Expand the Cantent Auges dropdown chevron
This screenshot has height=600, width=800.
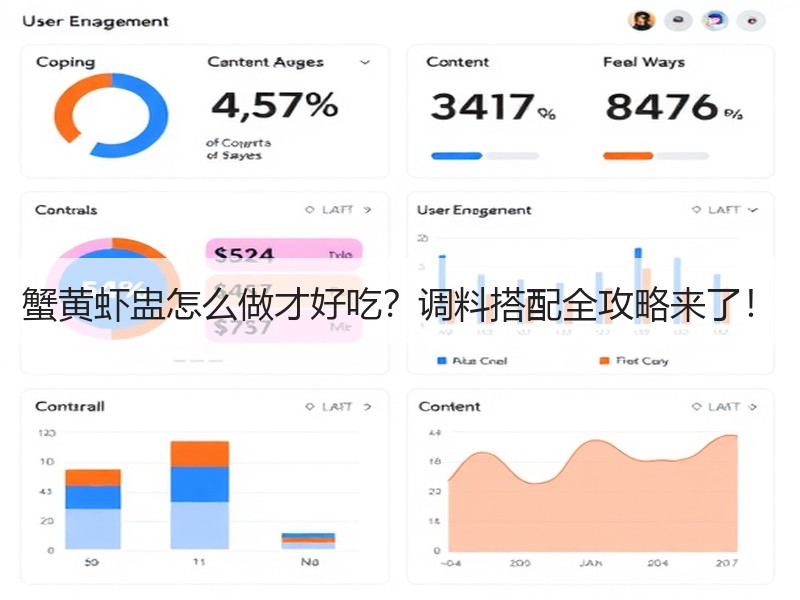(x=365, y=63)
